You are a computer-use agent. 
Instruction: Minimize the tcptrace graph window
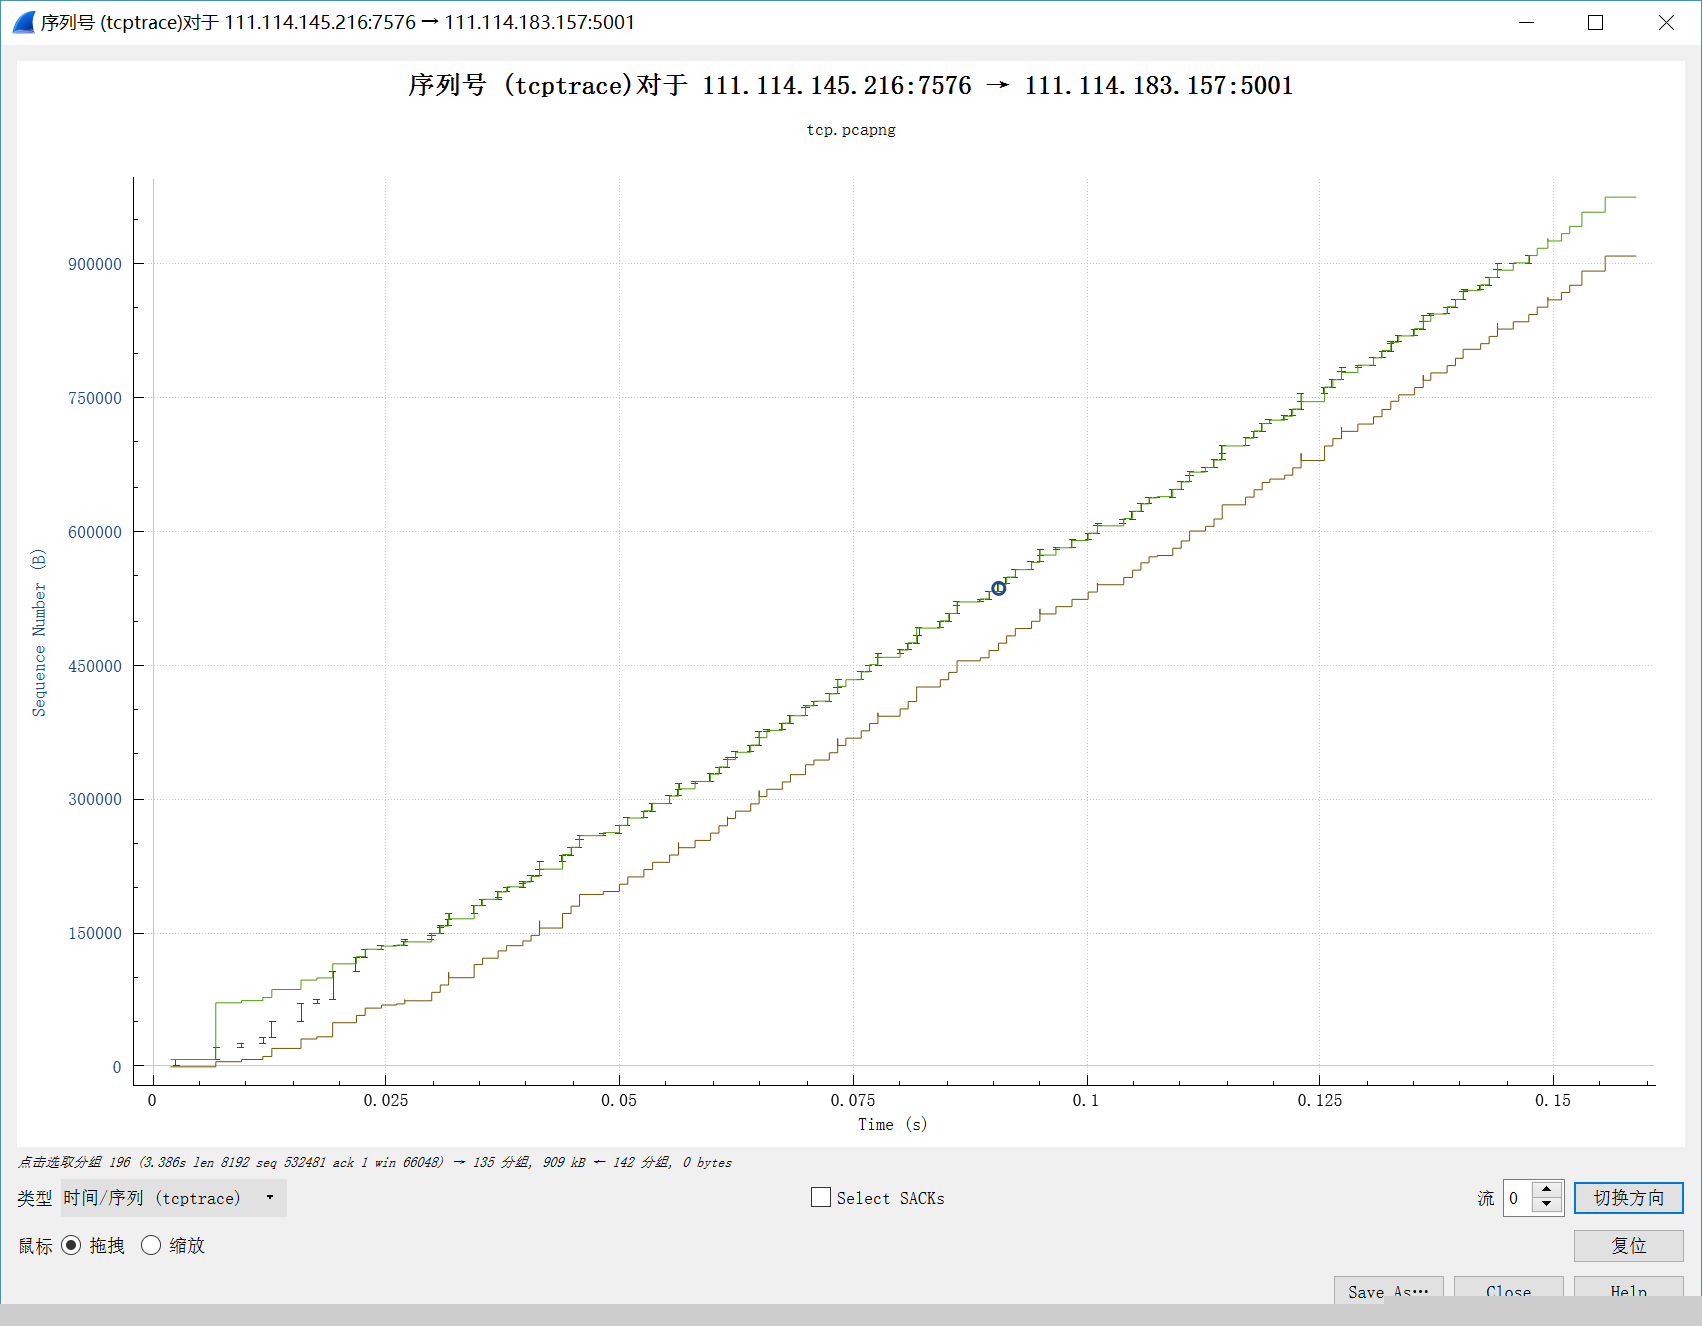(1526, 22)
